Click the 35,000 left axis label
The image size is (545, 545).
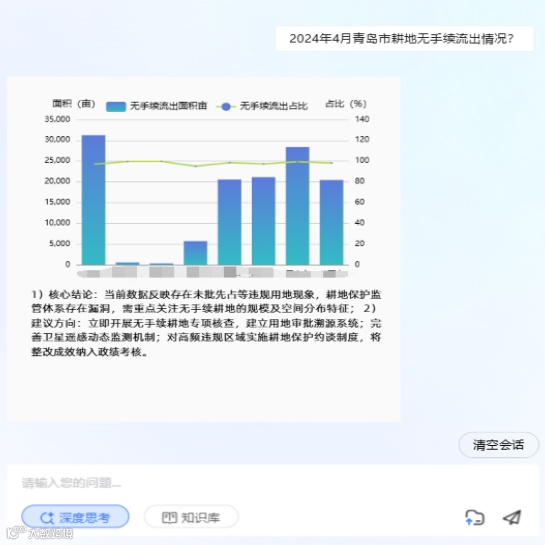(x=57, y=119)
